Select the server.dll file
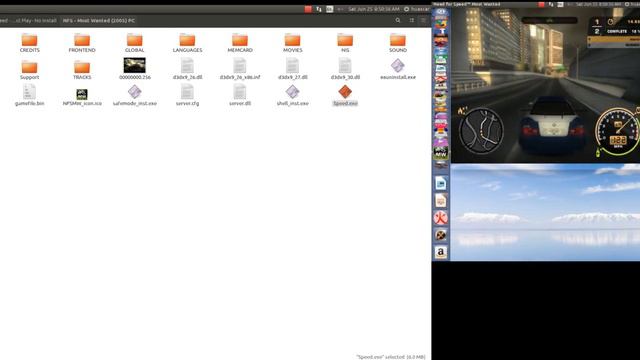 [240, 95]
